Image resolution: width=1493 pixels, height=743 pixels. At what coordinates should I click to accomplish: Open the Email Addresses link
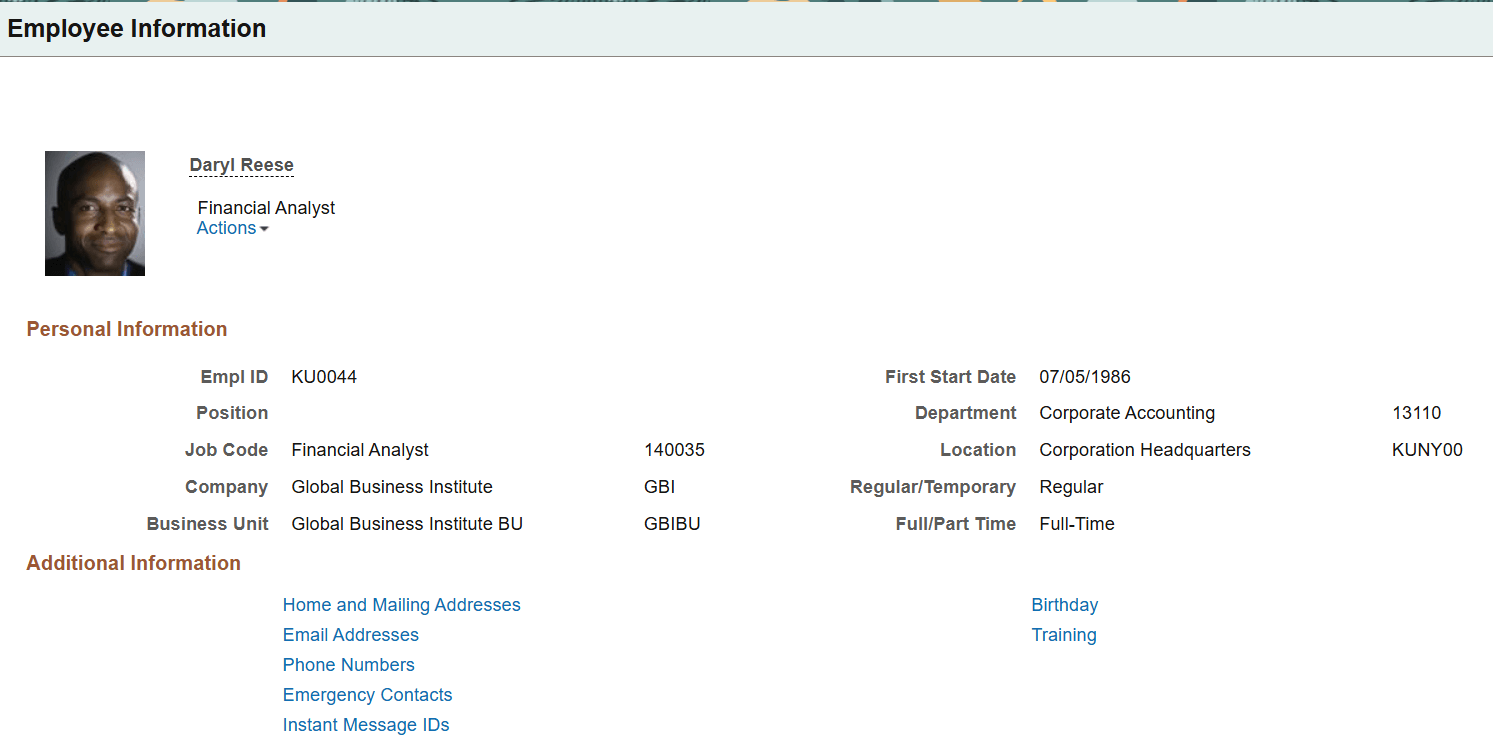coord(350,635)
